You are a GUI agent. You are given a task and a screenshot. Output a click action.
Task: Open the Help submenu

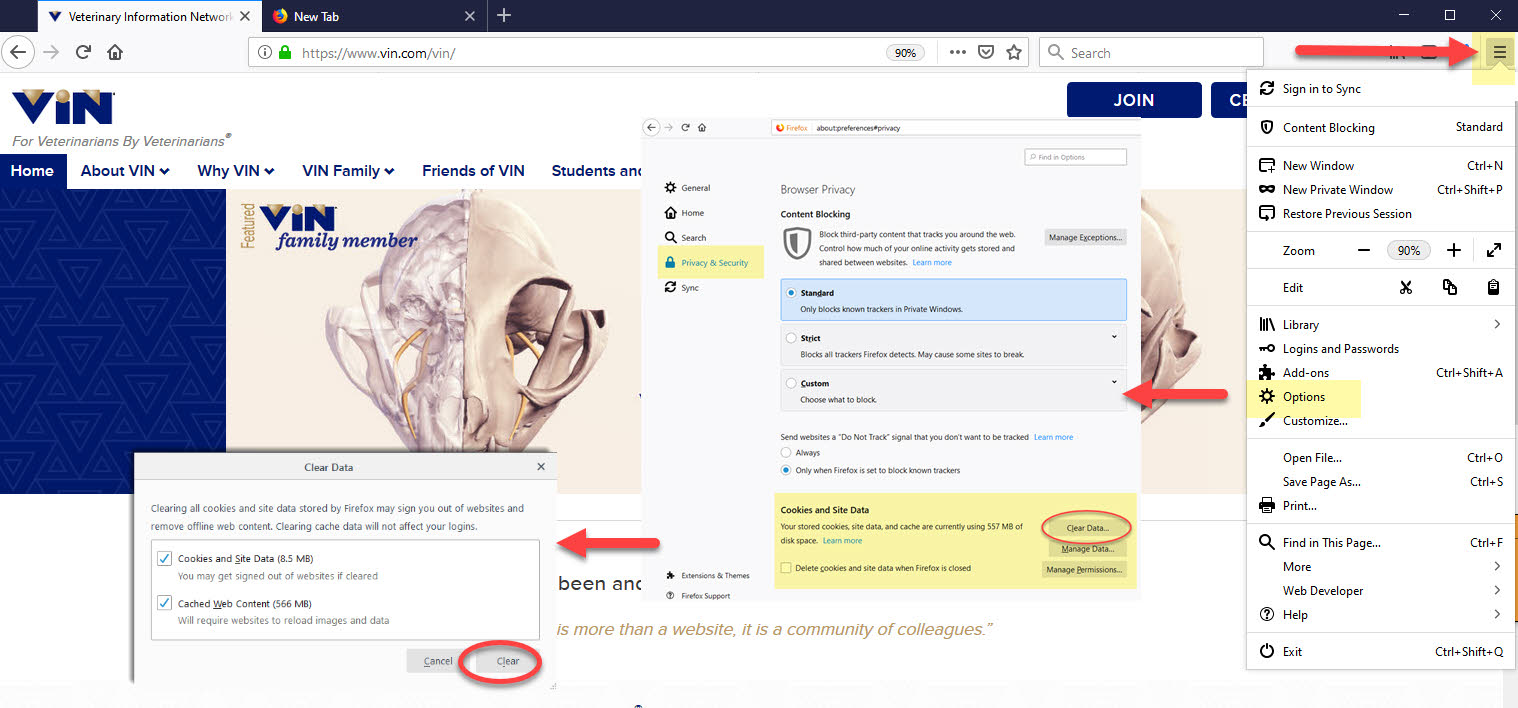pos(1380,614)
